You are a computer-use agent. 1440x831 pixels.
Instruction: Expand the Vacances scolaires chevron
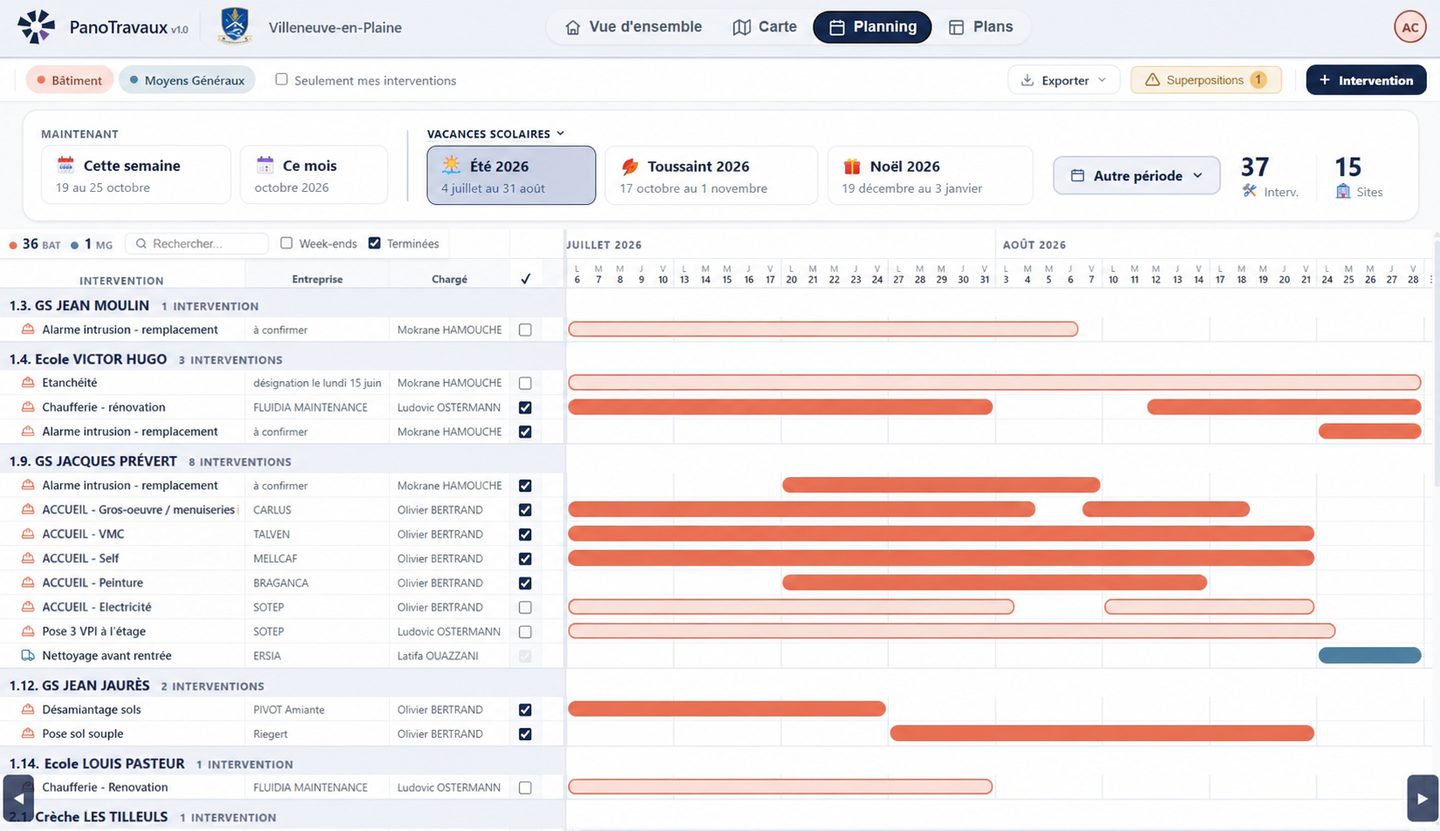560,133
